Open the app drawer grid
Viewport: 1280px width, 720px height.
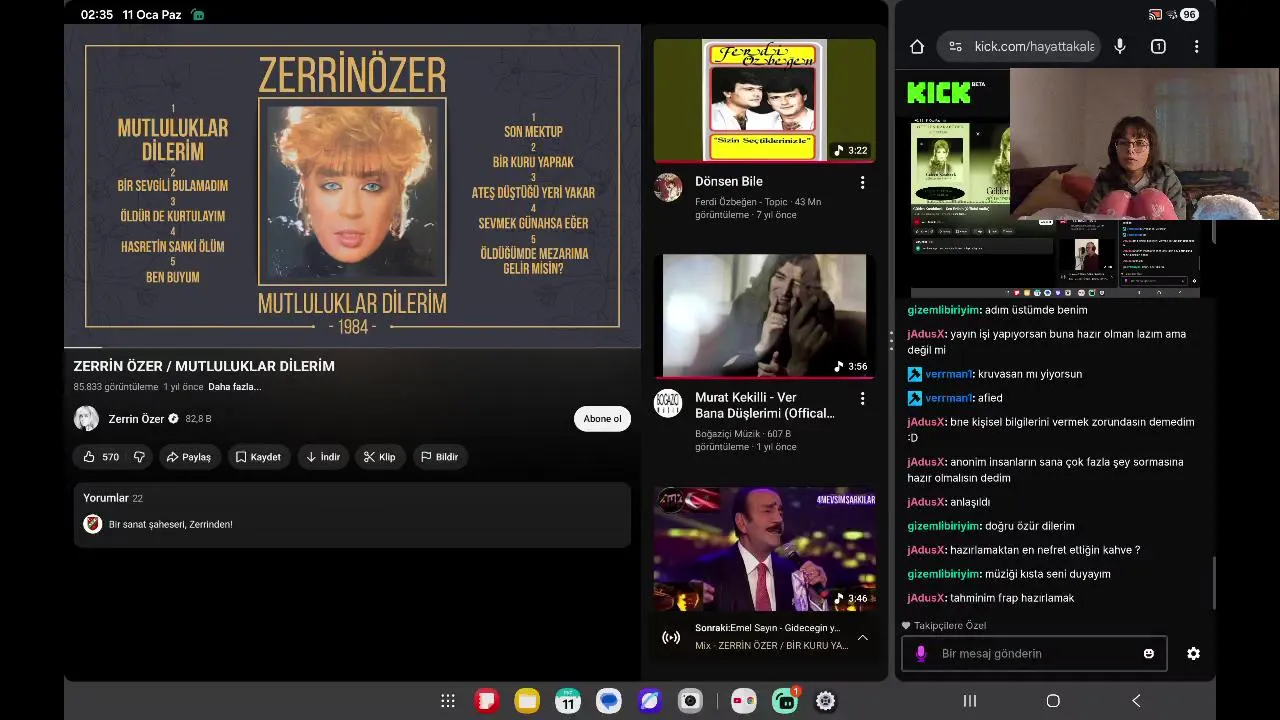pos(448,701)
